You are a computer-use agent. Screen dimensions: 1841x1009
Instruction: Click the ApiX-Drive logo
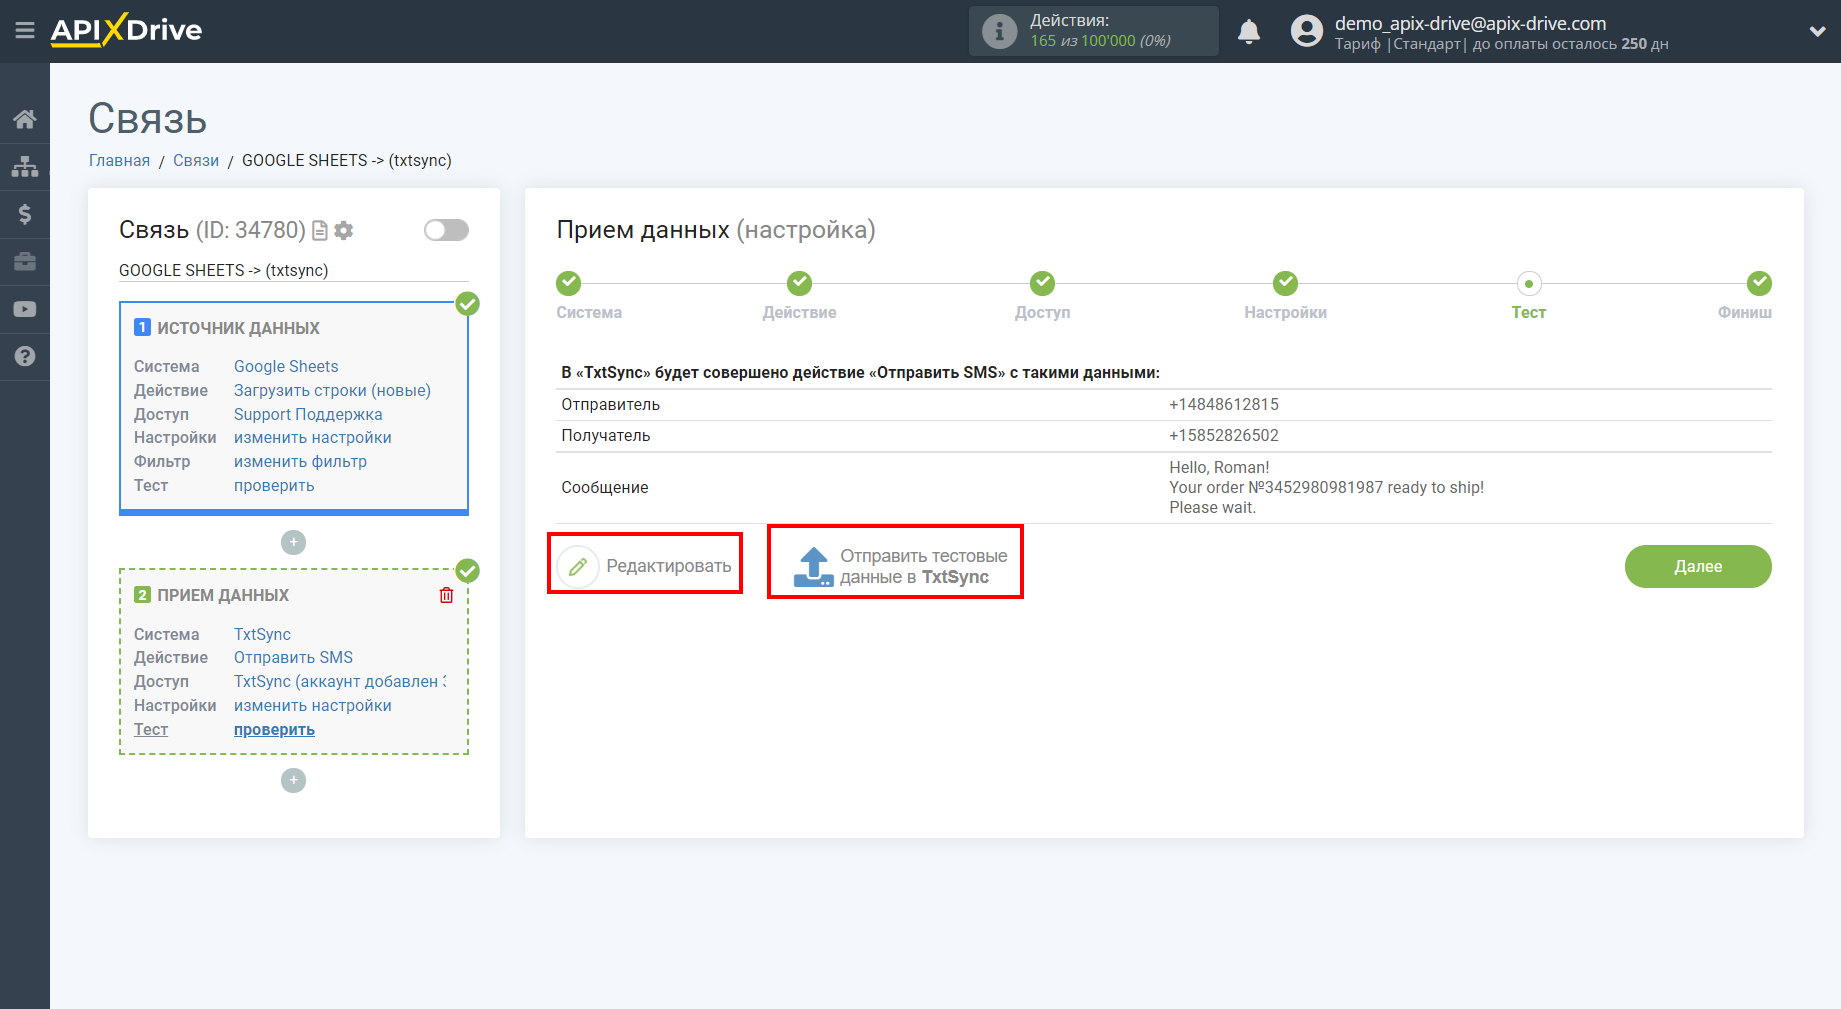click(x=126, y=30)
